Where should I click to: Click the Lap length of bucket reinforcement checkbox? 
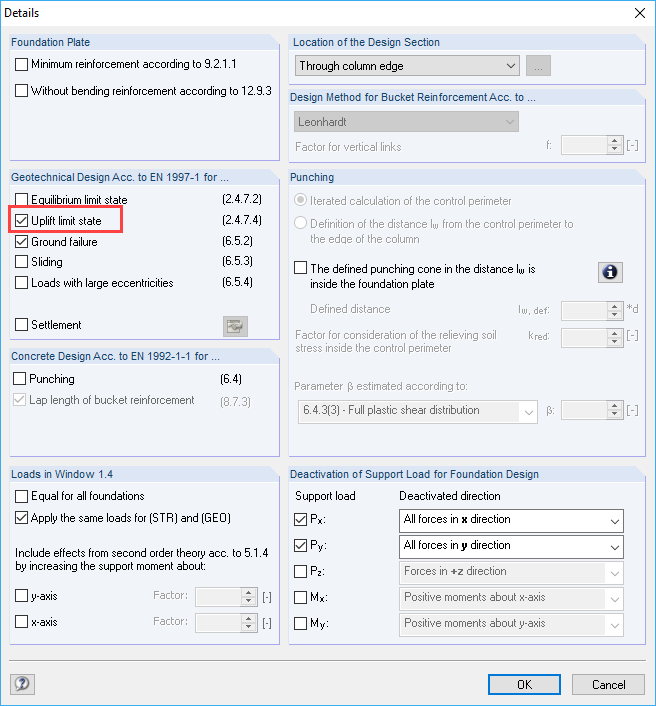click(x=19, y=400)
